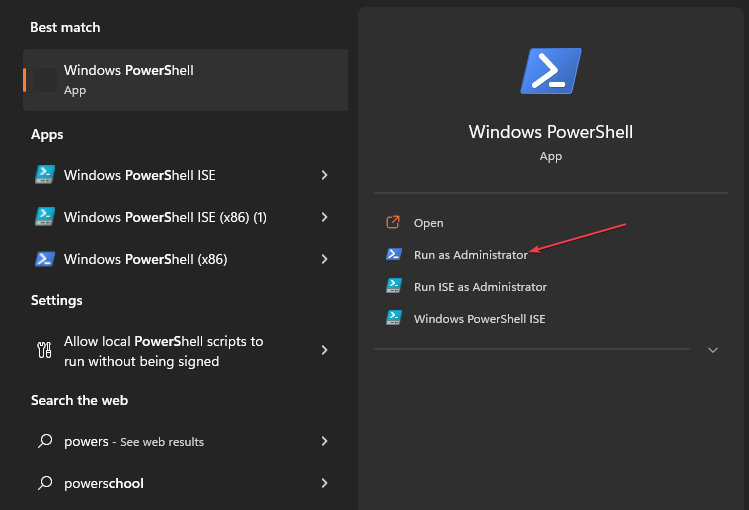Image resolution: width=749 pixels, height=510 pixels.
Task: Select Run as Administrator
Action: 470,255
